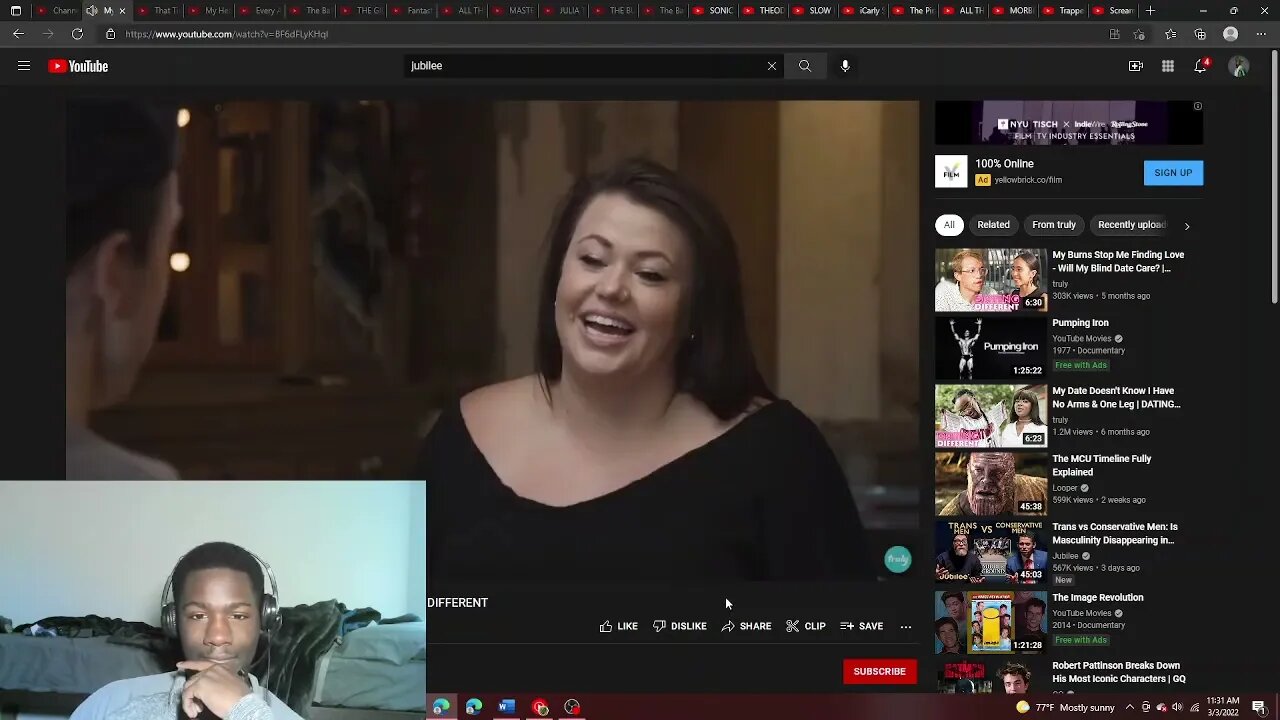Open the Create video icon
Screen dimensions: 1280x720
pyautogui.click(x=1136, y=66)
